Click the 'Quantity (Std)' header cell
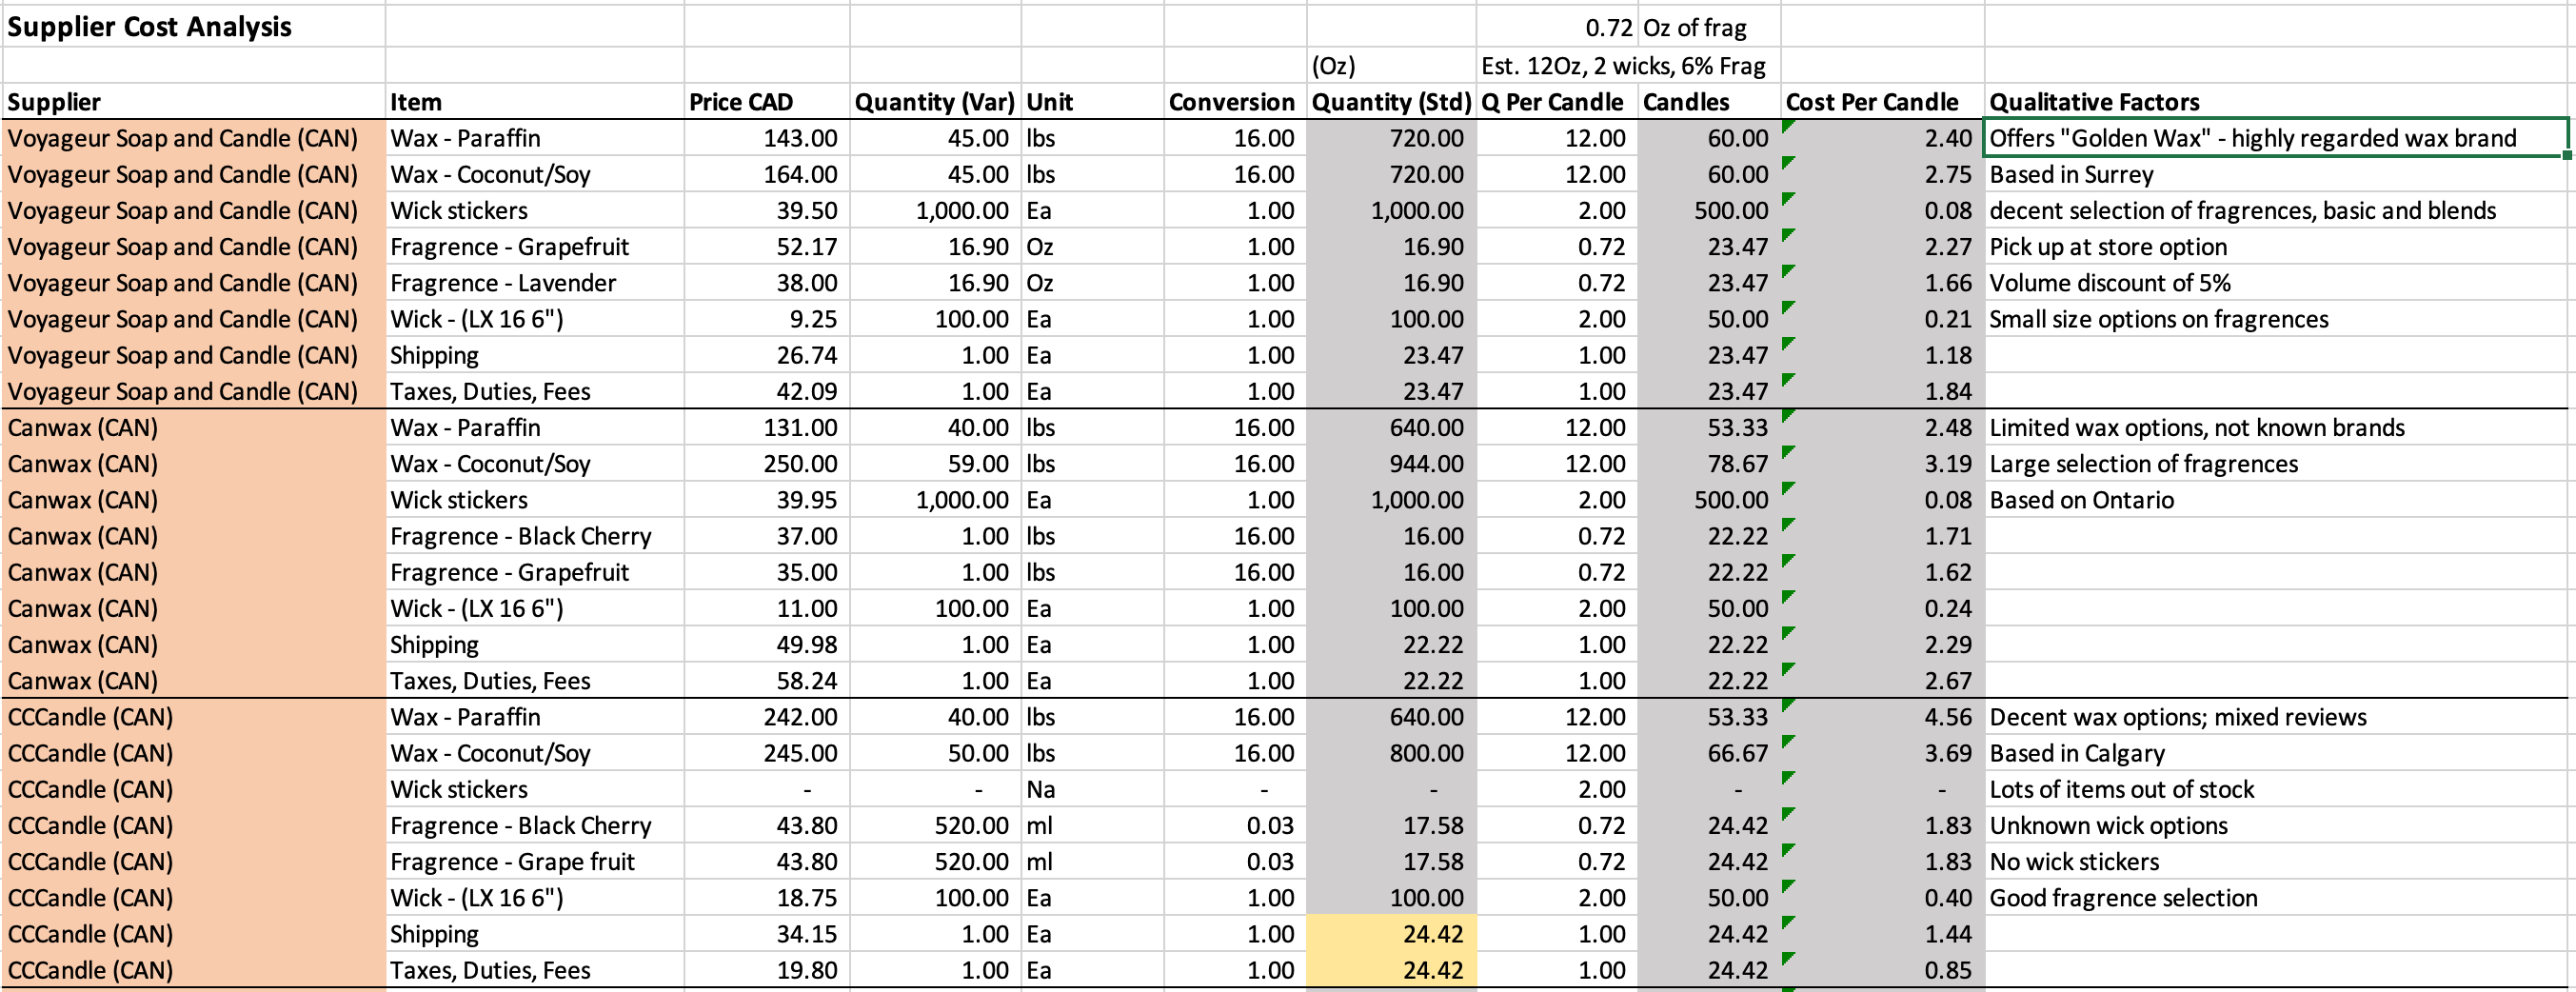Viewport: 2576px width, 992px height. (x=1391, y=102)
